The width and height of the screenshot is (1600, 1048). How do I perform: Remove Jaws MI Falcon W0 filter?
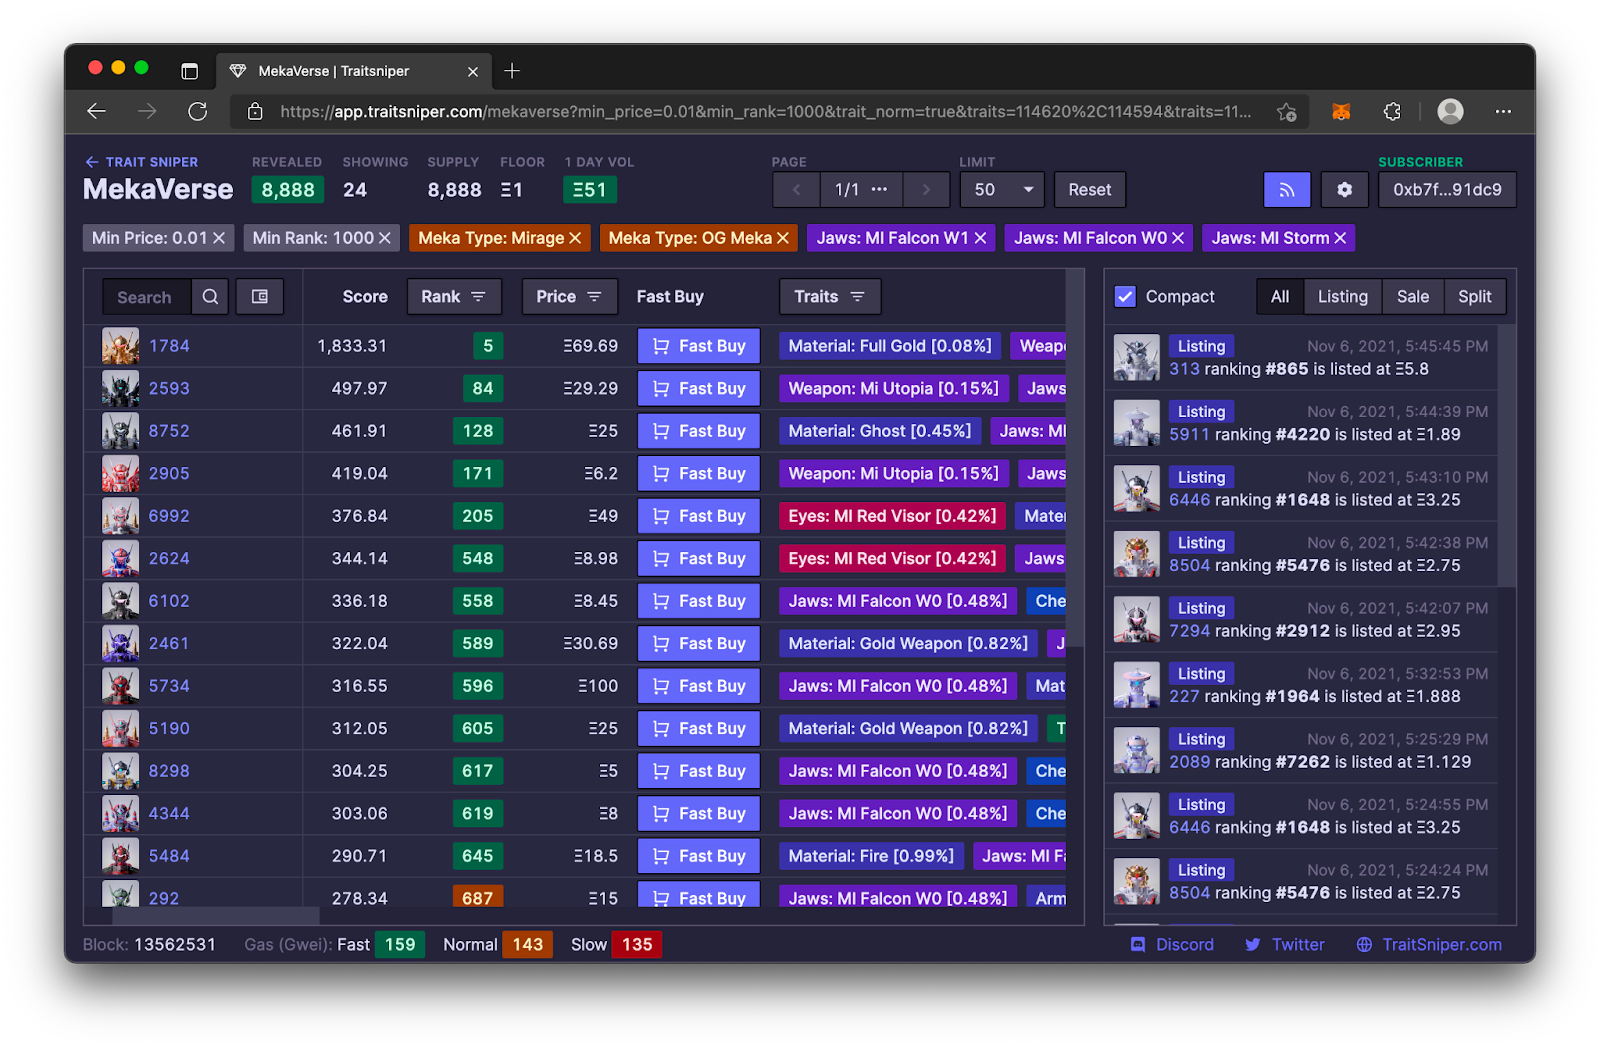click(x=1178, y=238)
